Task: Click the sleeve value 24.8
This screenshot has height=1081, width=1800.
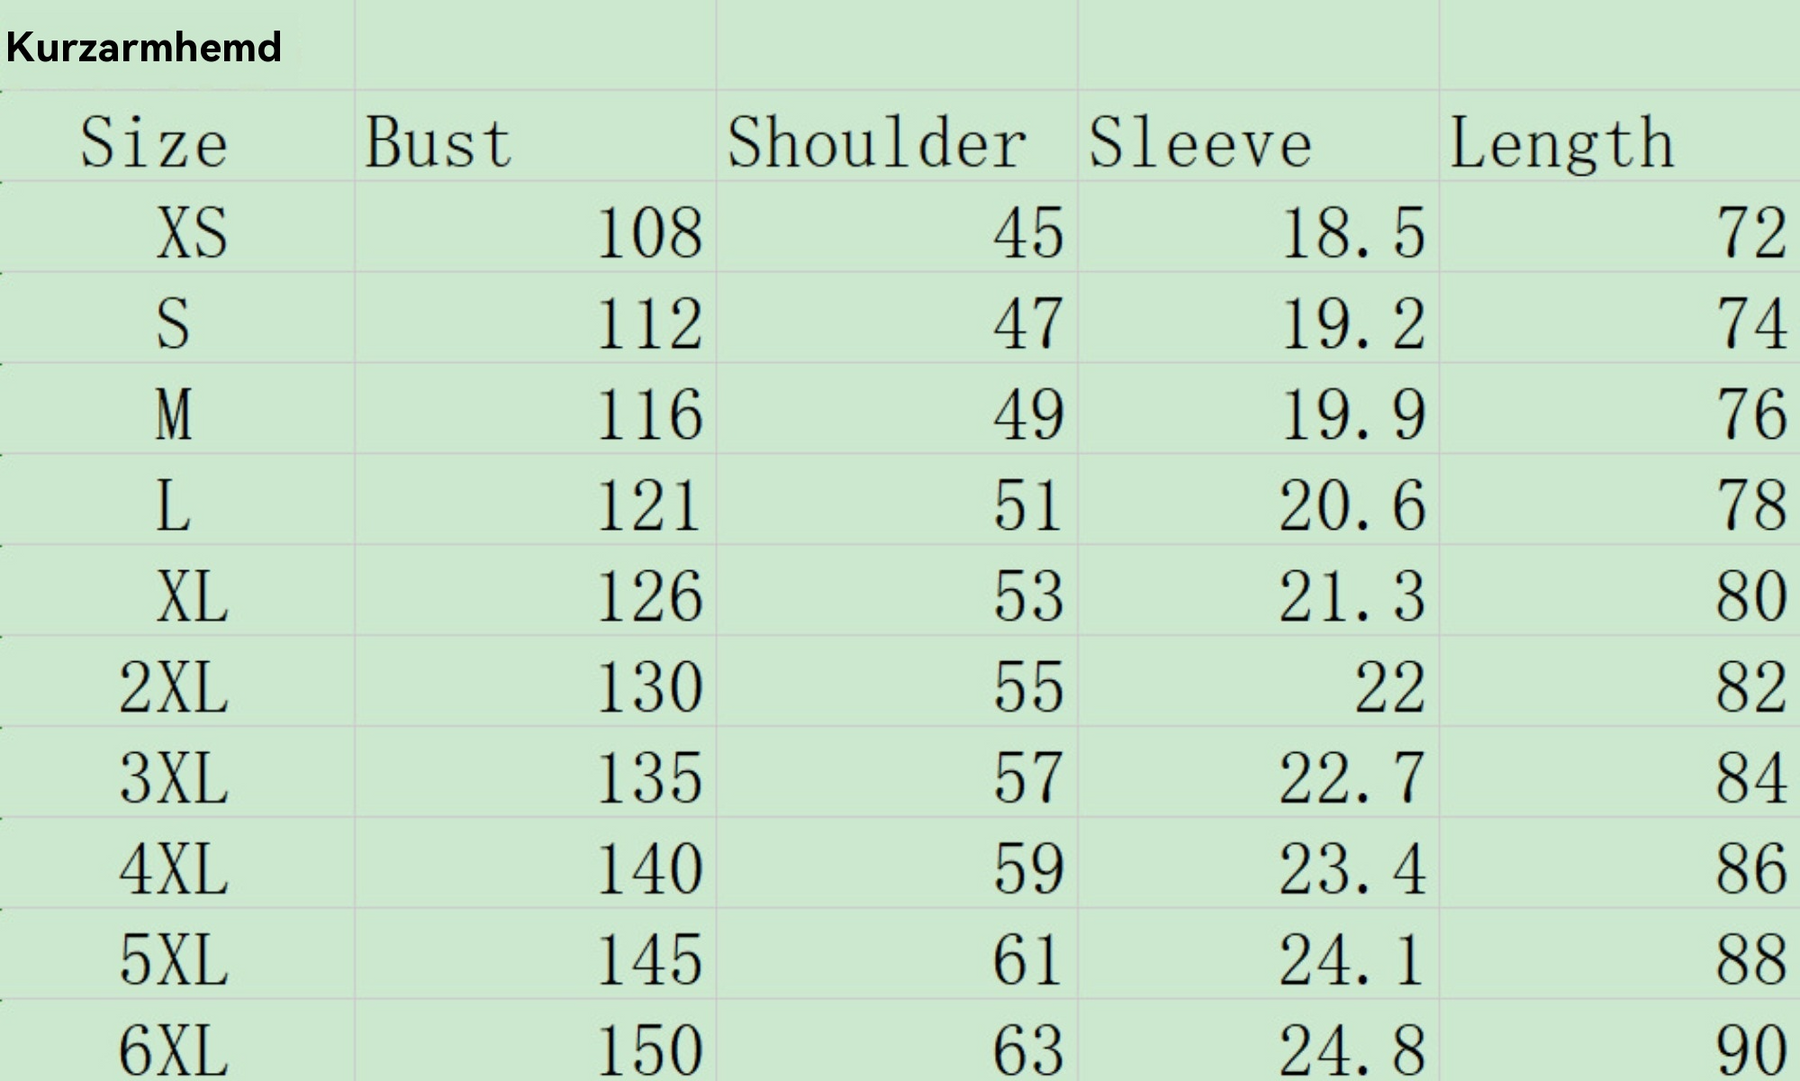Action: (1259, 1041)
